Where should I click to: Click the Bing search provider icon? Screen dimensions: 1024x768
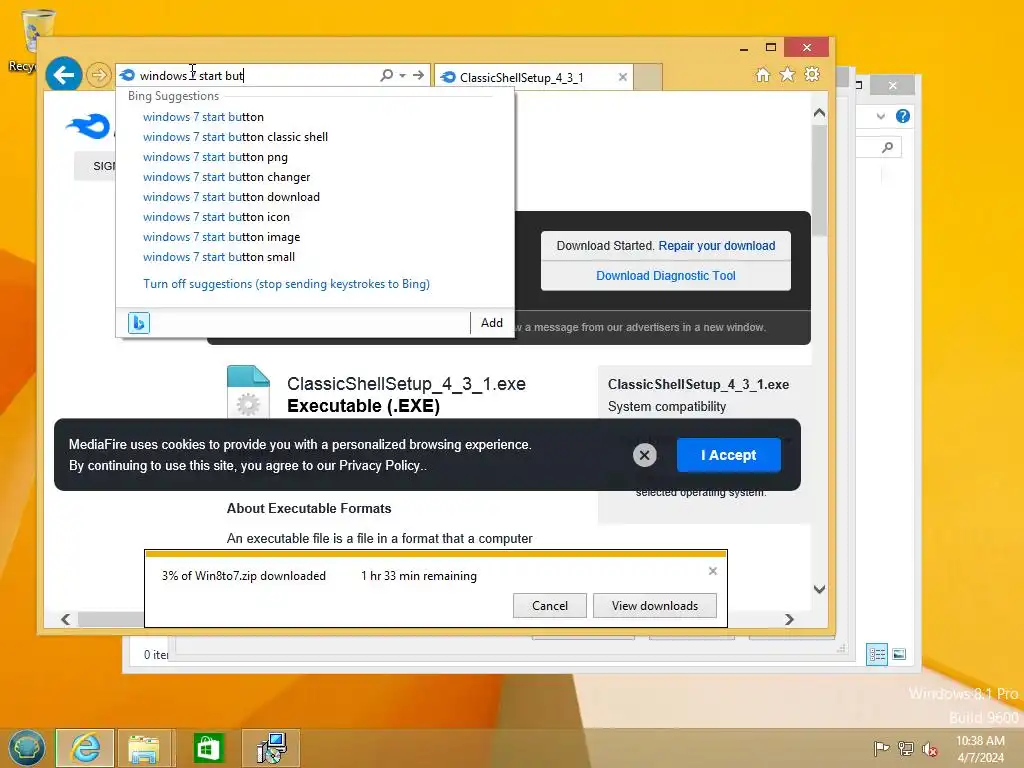pyautogui.click(x=138, y=323)
